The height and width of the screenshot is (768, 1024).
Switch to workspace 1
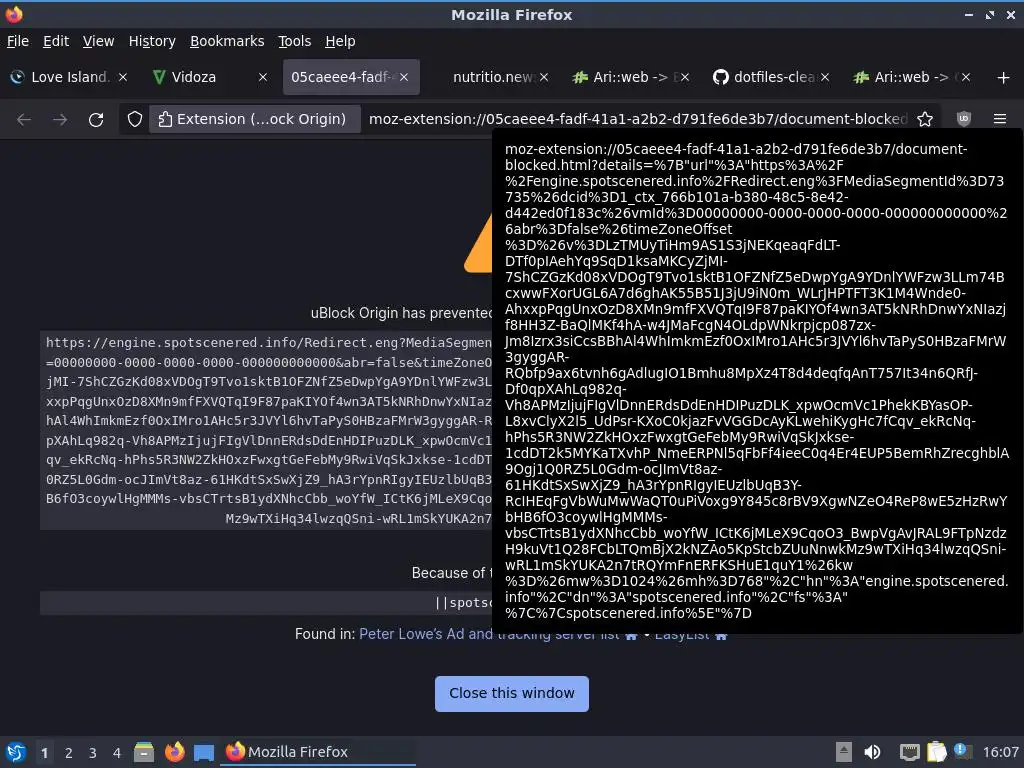click(x=44, y=753)
